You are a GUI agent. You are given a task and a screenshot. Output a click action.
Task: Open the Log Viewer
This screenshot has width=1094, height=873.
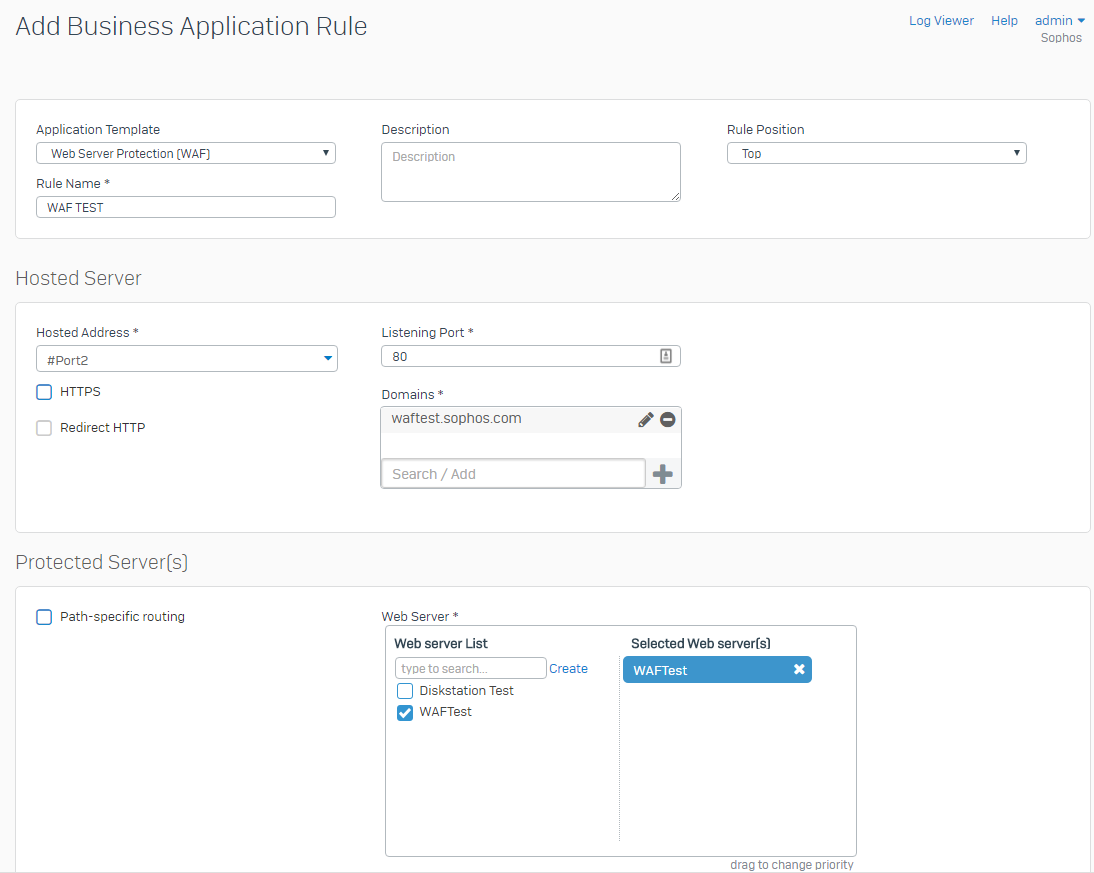tap(941, 20)
